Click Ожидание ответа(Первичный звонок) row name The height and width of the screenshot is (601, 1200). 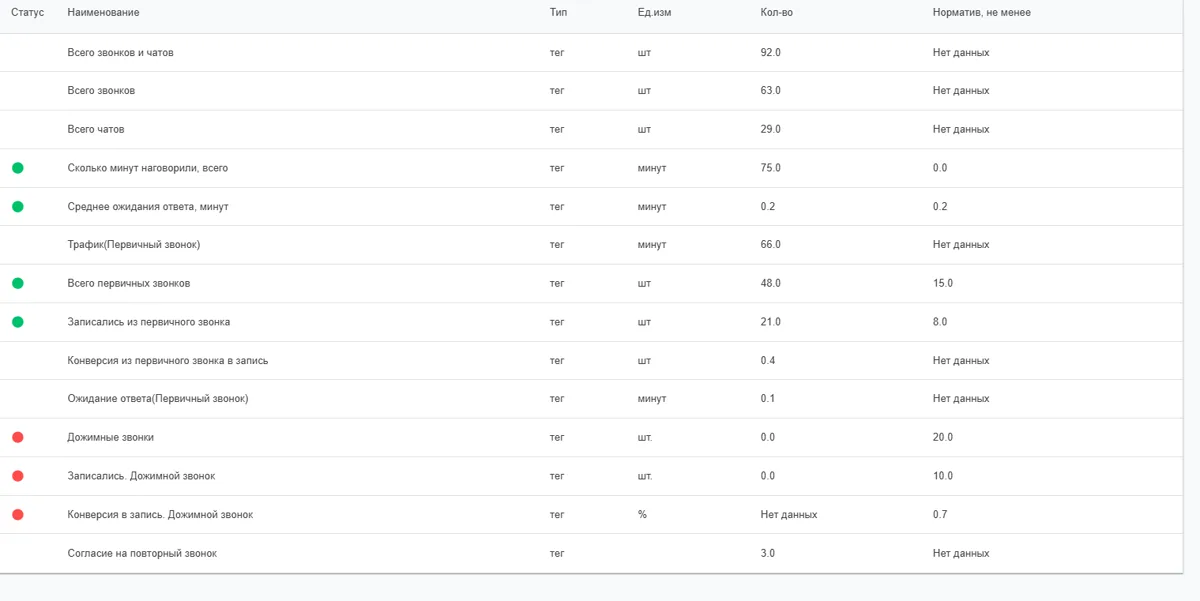click(157, 398)
